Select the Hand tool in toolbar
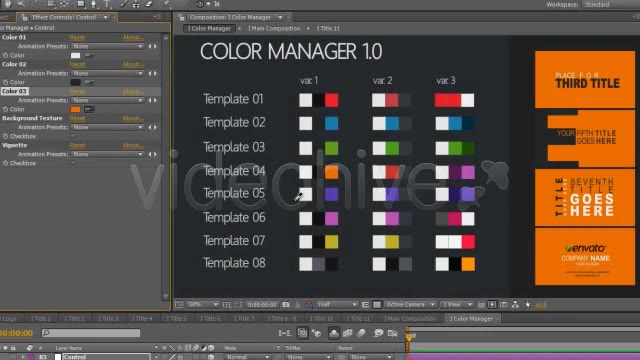Image resolution: width=640 pixels, height=360 pixels. tap(7, 4)
